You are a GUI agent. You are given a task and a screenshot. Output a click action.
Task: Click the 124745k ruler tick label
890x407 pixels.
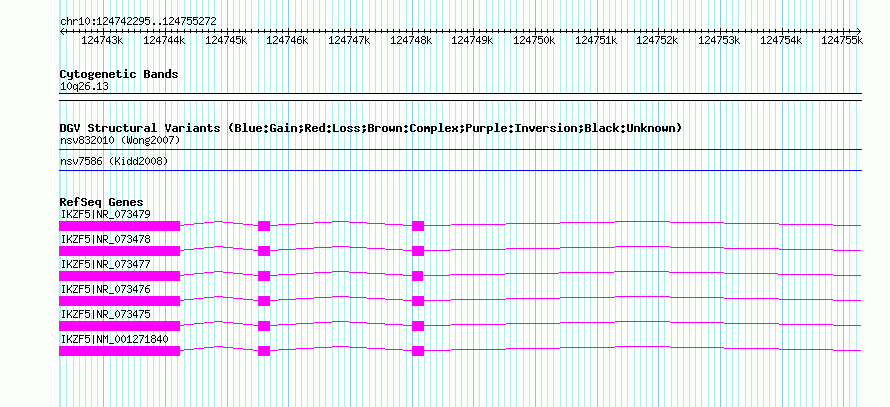pos(226,40)
